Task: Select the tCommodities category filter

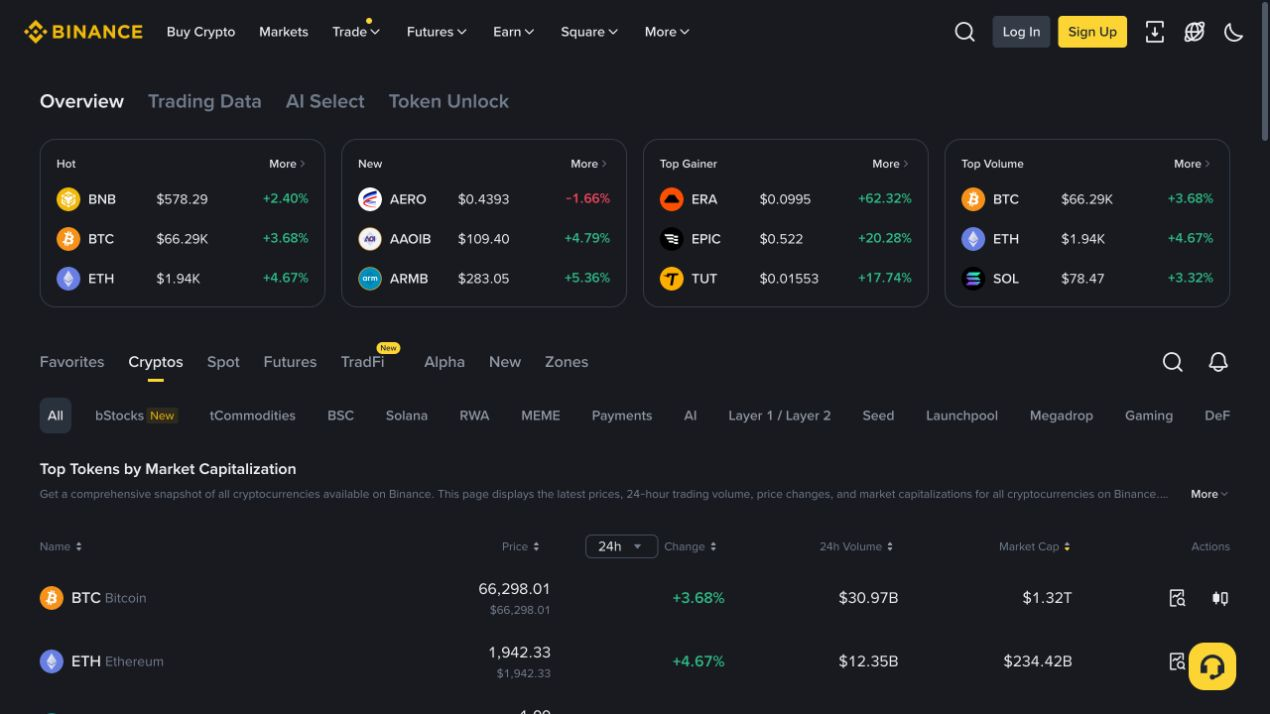Action: 253,416
